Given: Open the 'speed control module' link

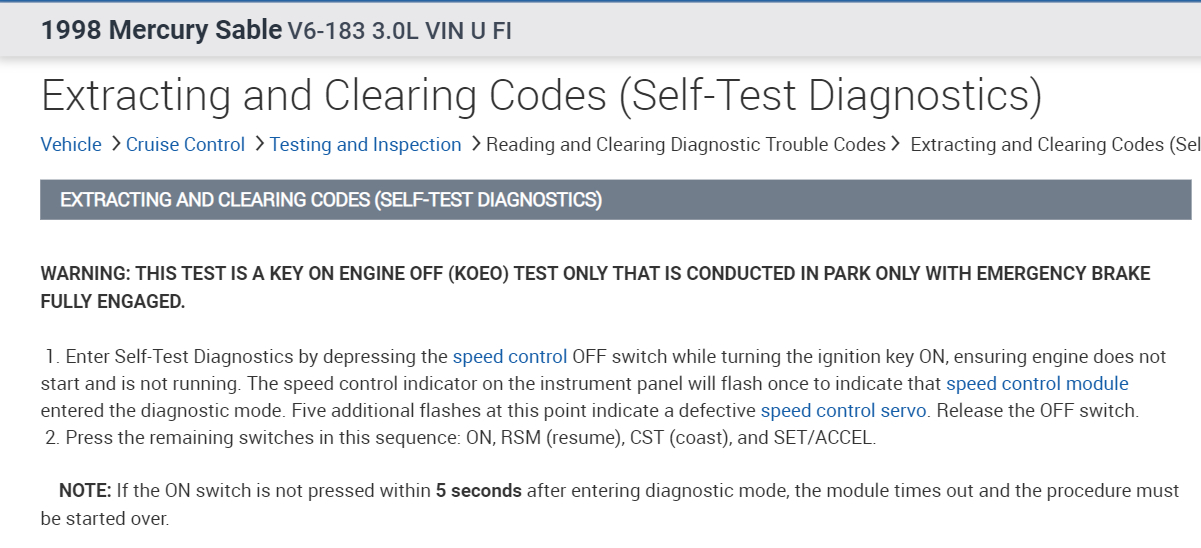Looking at the screenshot, I should (x=1037, y=384).
